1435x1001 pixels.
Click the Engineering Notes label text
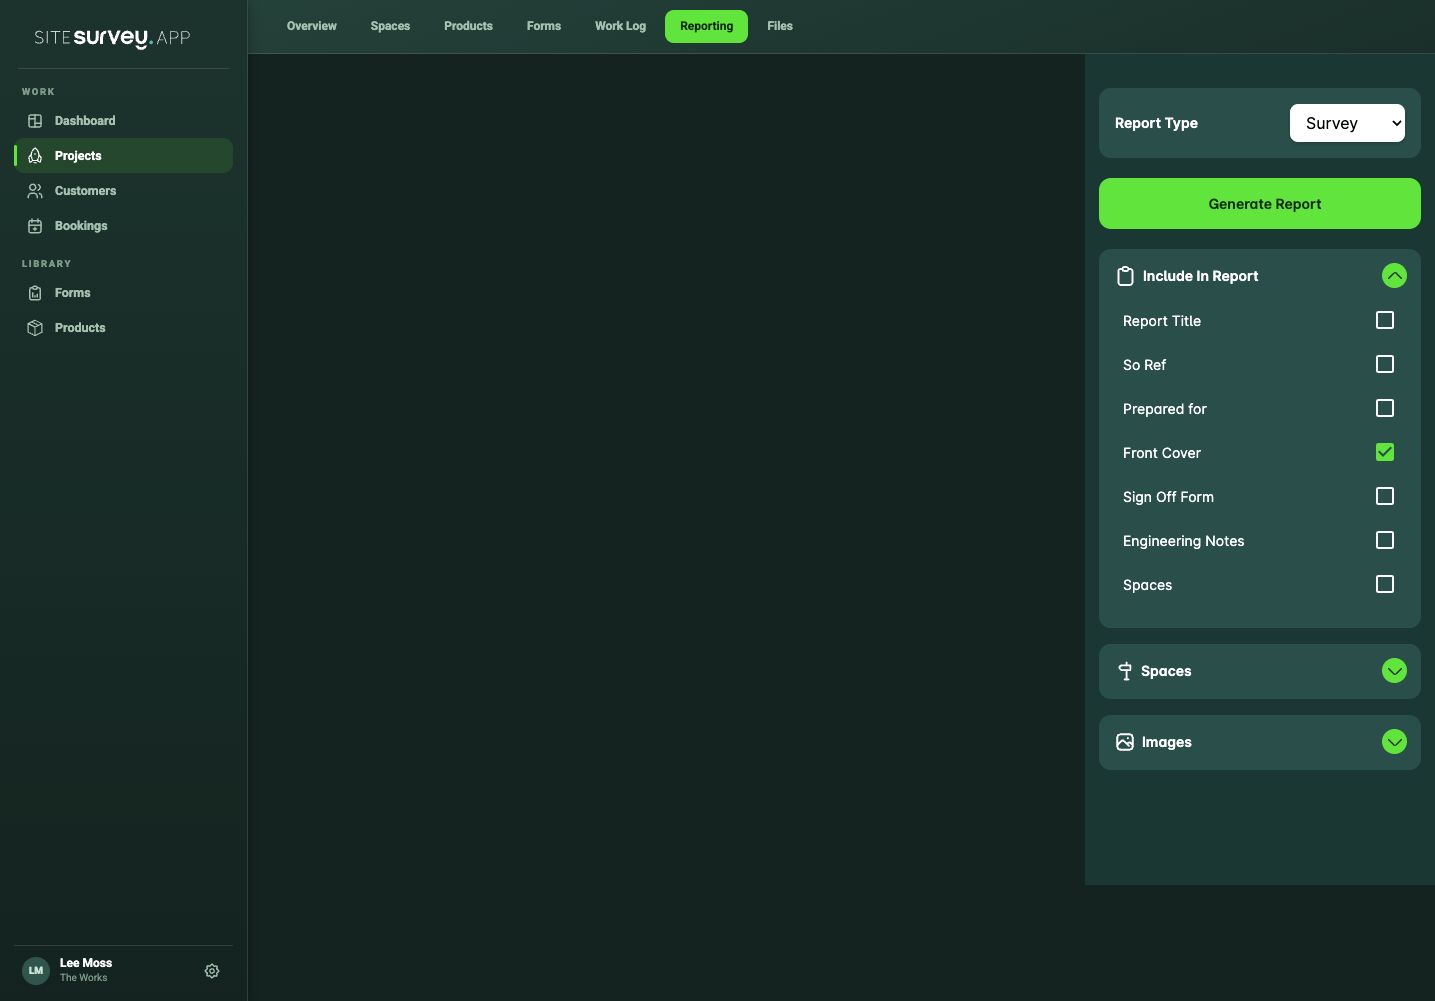point(1184,541)
